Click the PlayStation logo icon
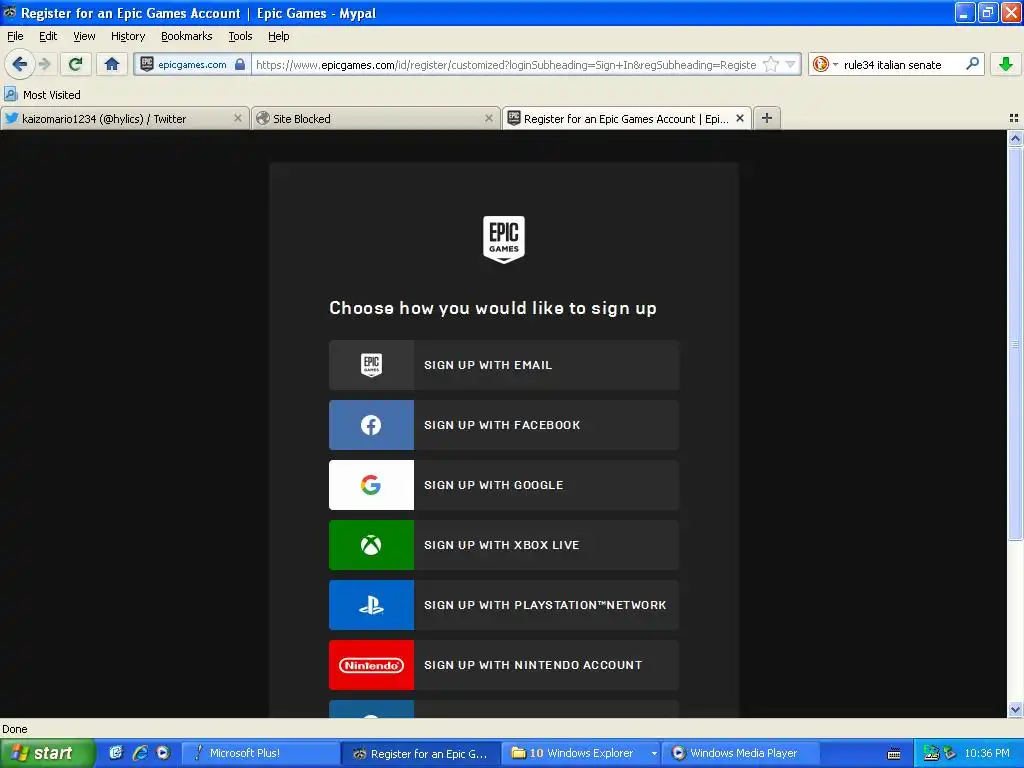1024x768 pixels. coord(371,605)
